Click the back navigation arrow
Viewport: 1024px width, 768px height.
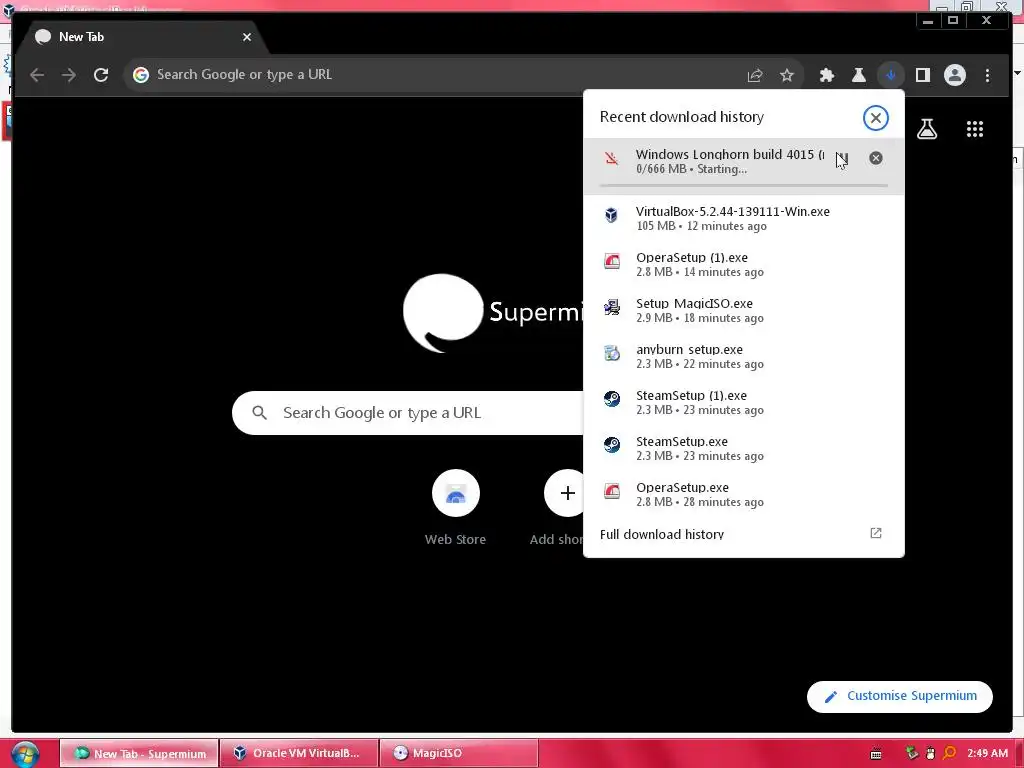point(37,75)
